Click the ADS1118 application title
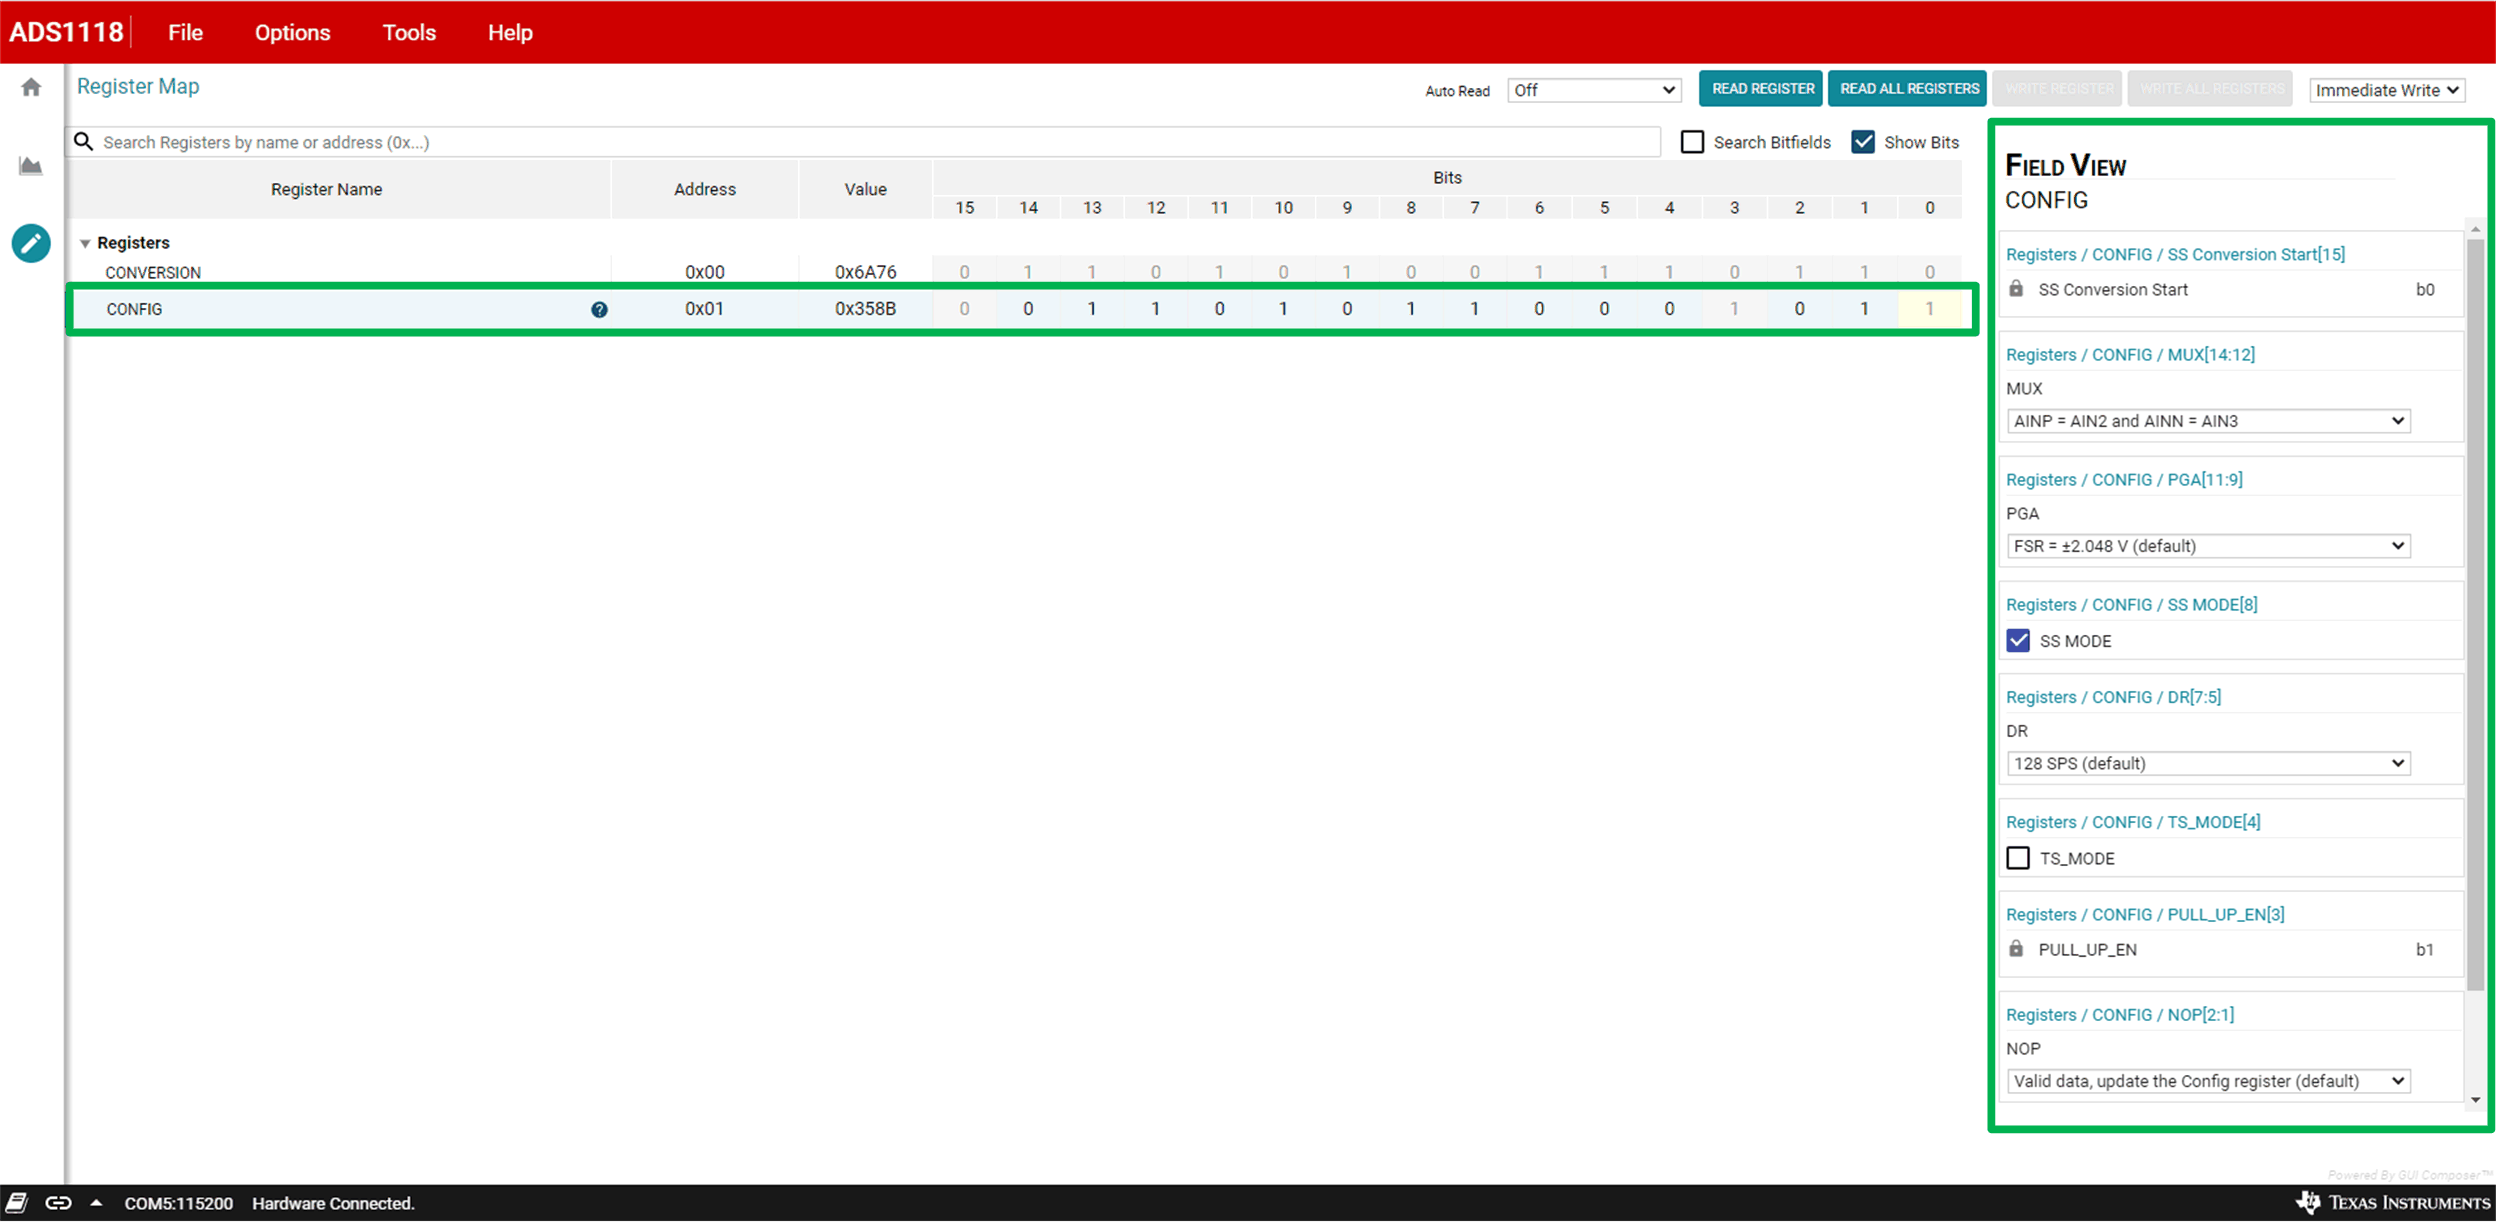Viewport: 2497px width, 1222px height. [x=66, y=32]
